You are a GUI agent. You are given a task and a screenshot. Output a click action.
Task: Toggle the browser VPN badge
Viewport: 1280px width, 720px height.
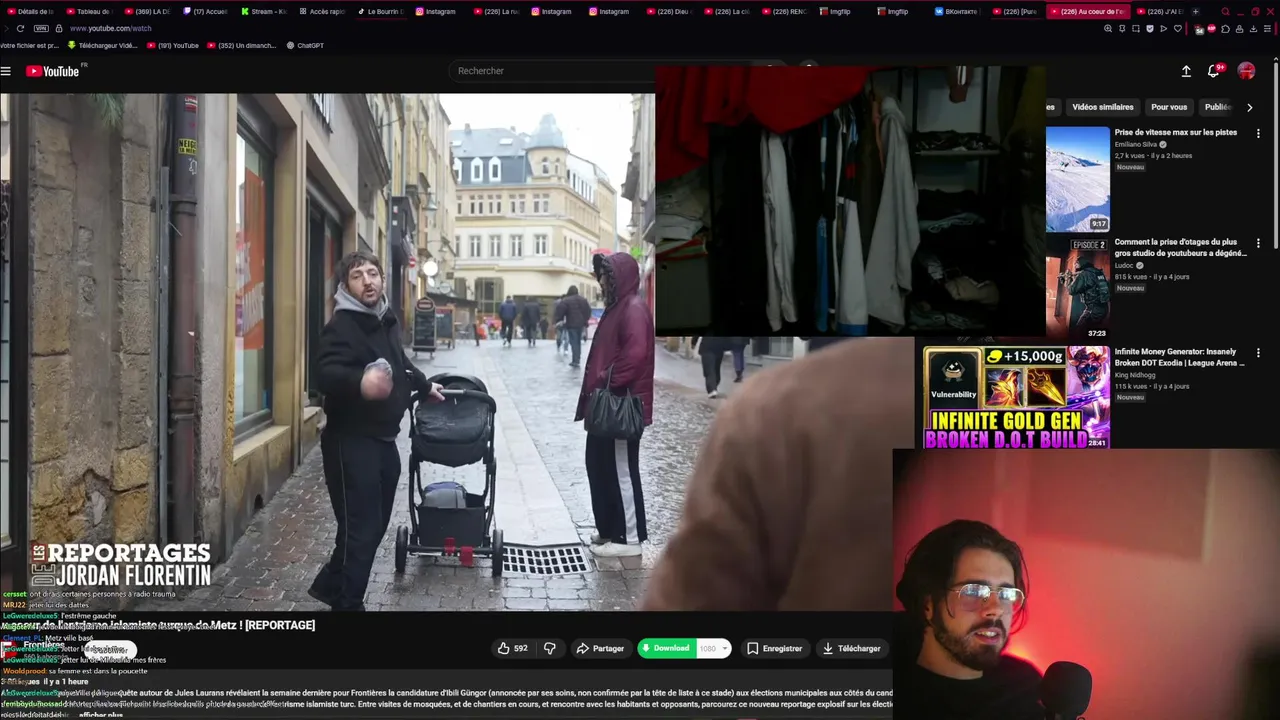[41, 28]
